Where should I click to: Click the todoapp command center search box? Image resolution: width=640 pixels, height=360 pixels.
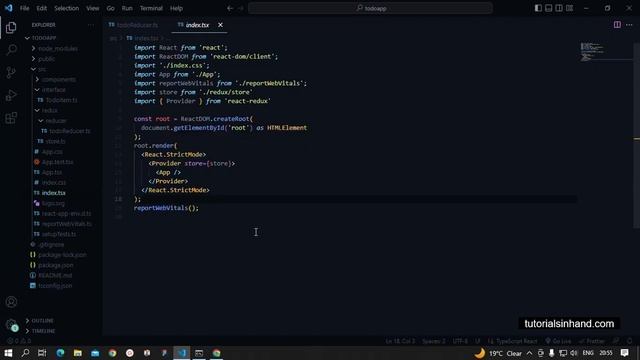coord(370,8)
